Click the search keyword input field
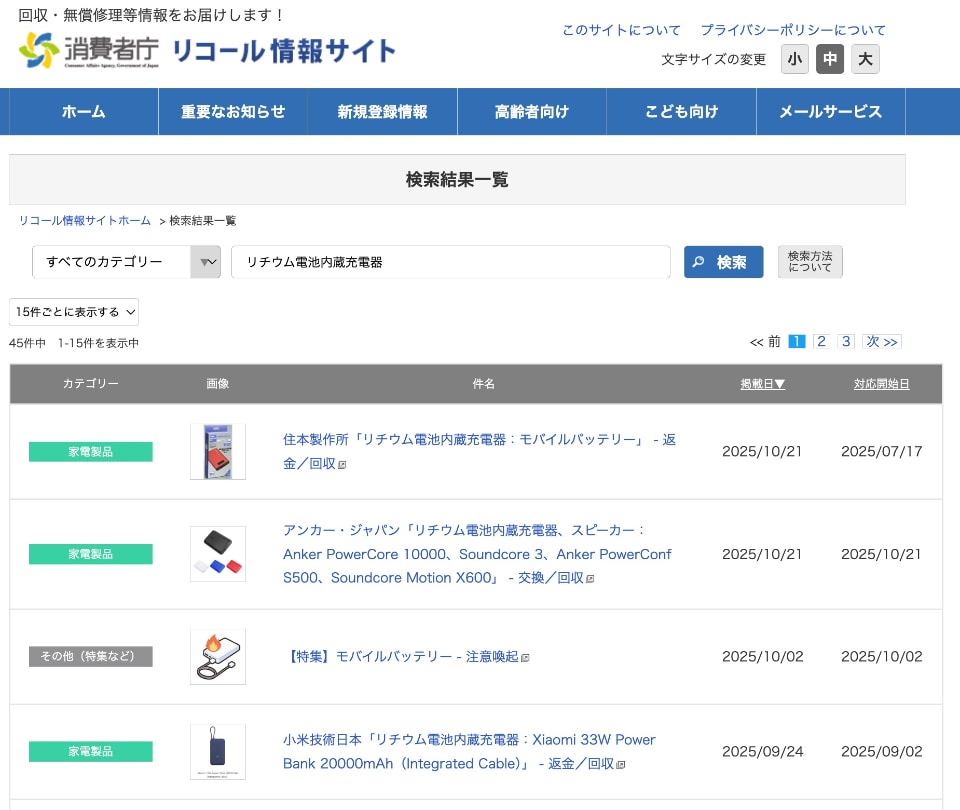This screenshot has width=960, height=810. tap(450, 262)
